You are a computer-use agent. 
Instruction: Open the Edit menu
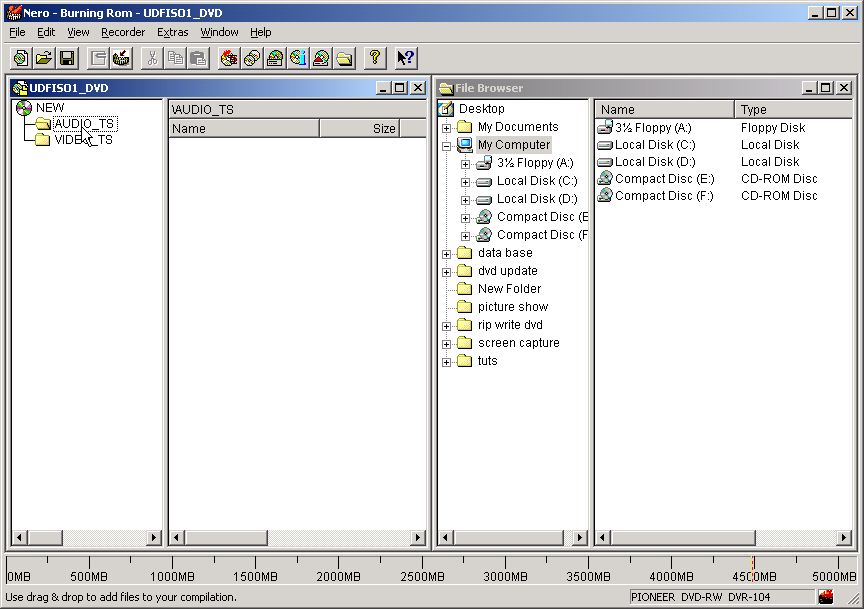point(46,32)
